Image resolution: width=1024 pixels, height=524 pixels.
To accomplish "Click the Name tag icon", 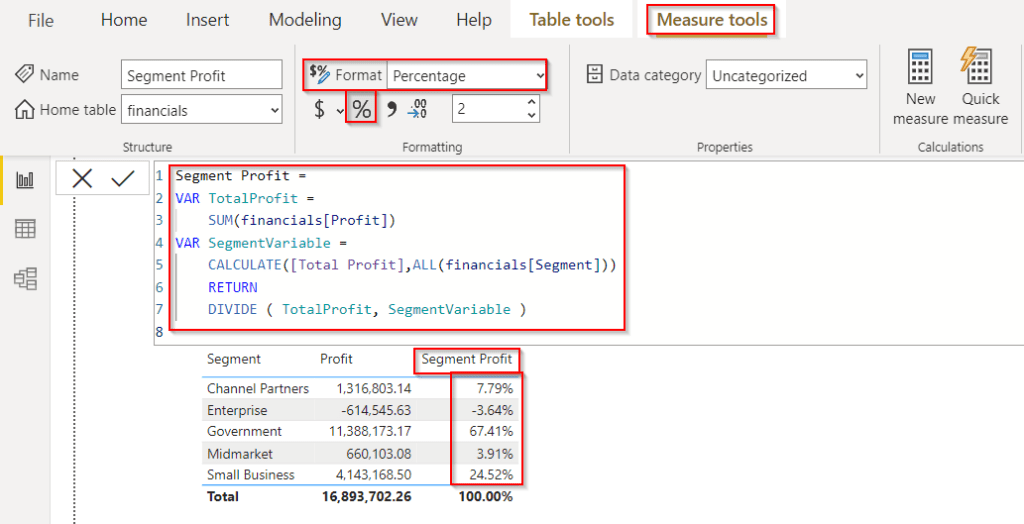I will [x=24, y=74].
